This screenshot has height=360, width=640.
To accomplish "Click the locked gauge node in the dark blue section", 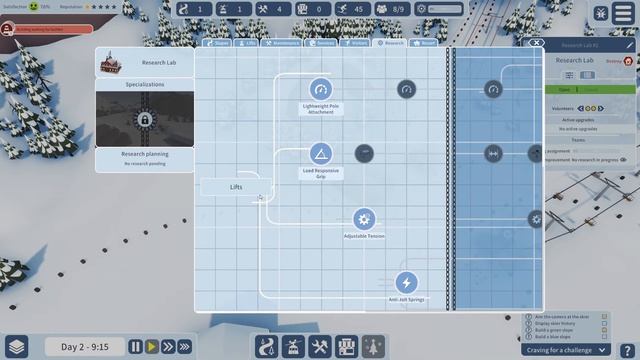I will point(493,89).
